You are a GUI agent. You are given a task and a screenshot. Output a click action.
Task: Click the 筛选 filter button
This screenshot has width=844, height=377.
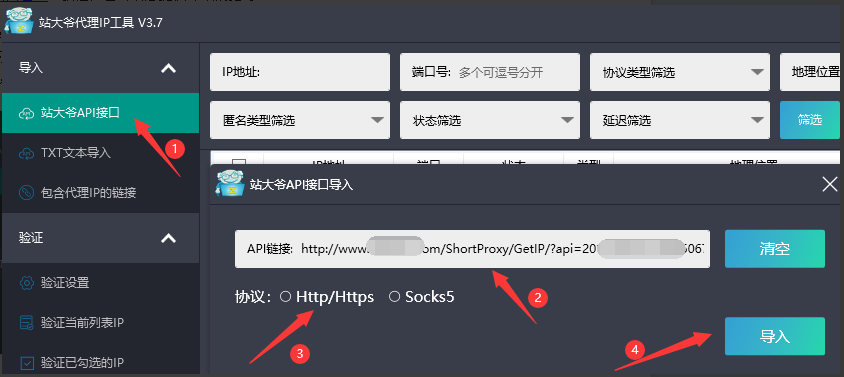click(810, 120)
